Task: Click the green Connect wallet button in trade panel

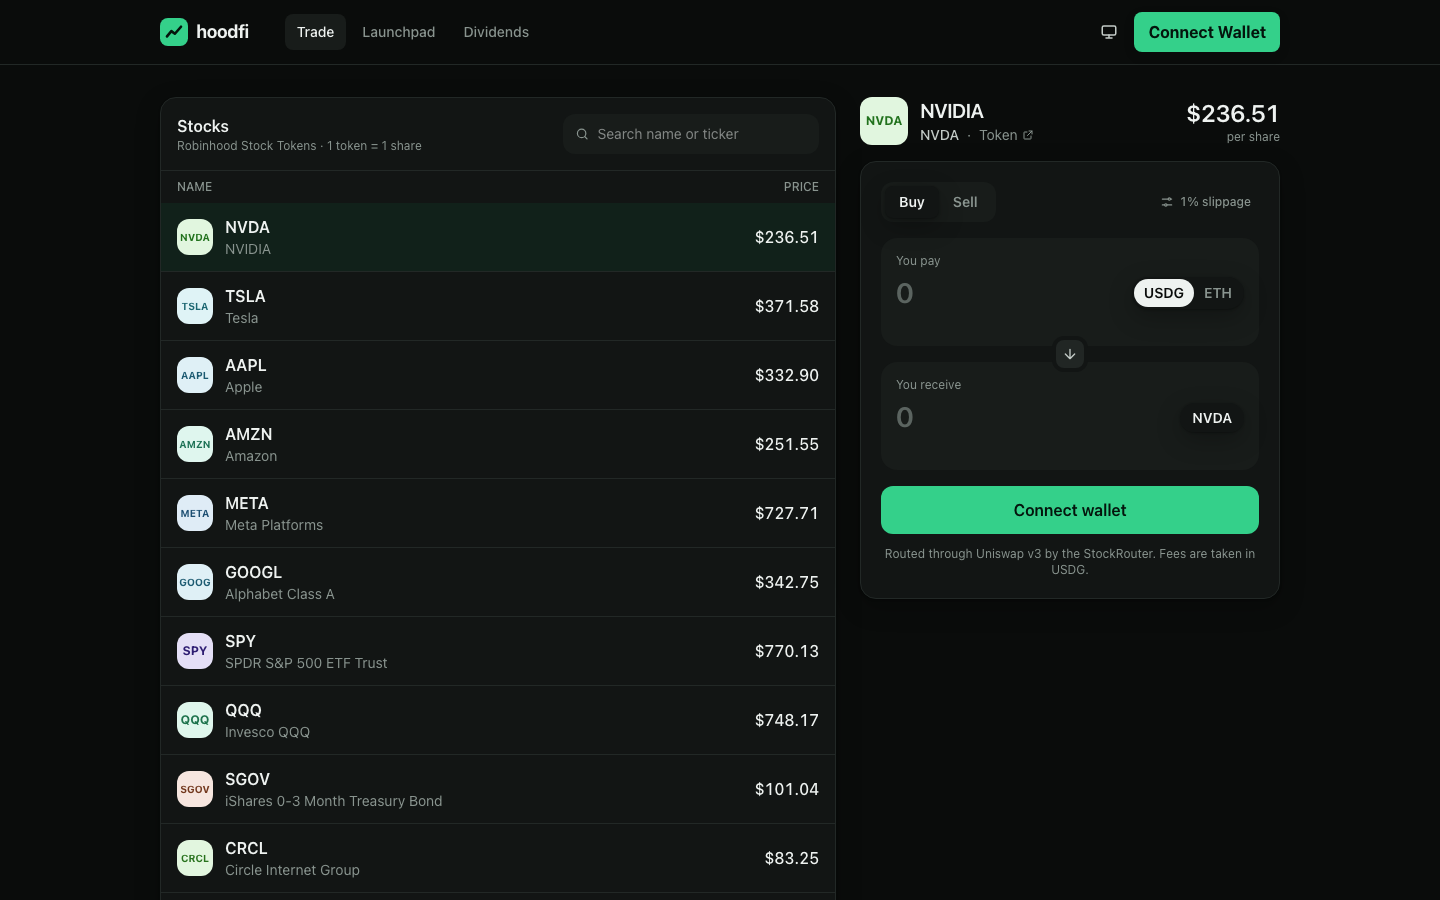Action: [x=1070, y=510]
